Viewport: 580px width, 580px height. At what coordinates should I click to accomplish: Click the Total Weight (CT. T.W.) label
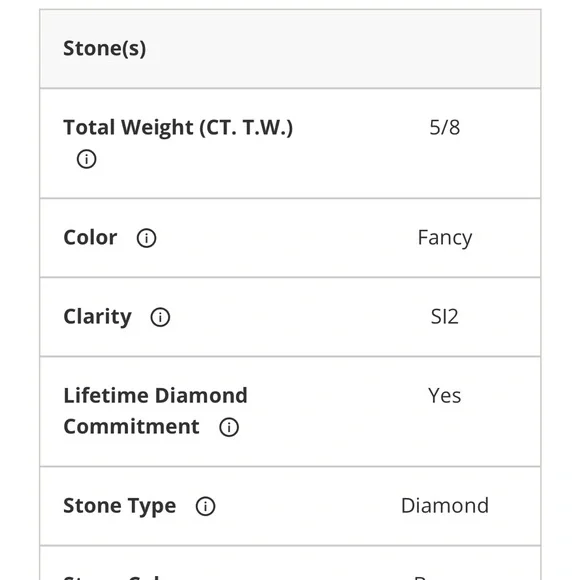coord(178,128)
